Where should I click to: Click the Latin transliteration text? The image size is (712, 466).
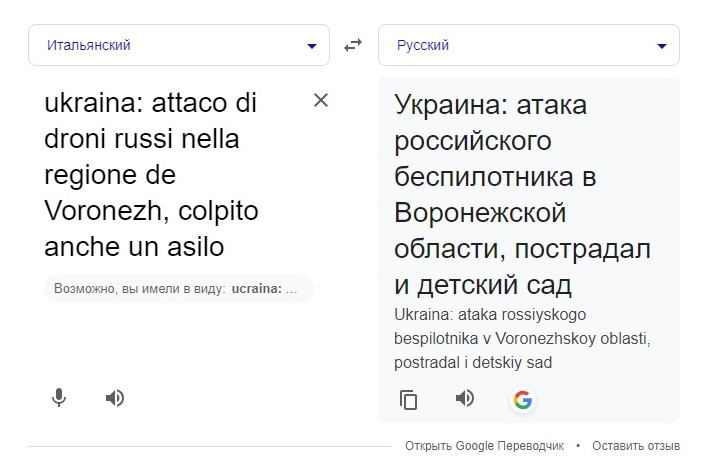point(522,338)
